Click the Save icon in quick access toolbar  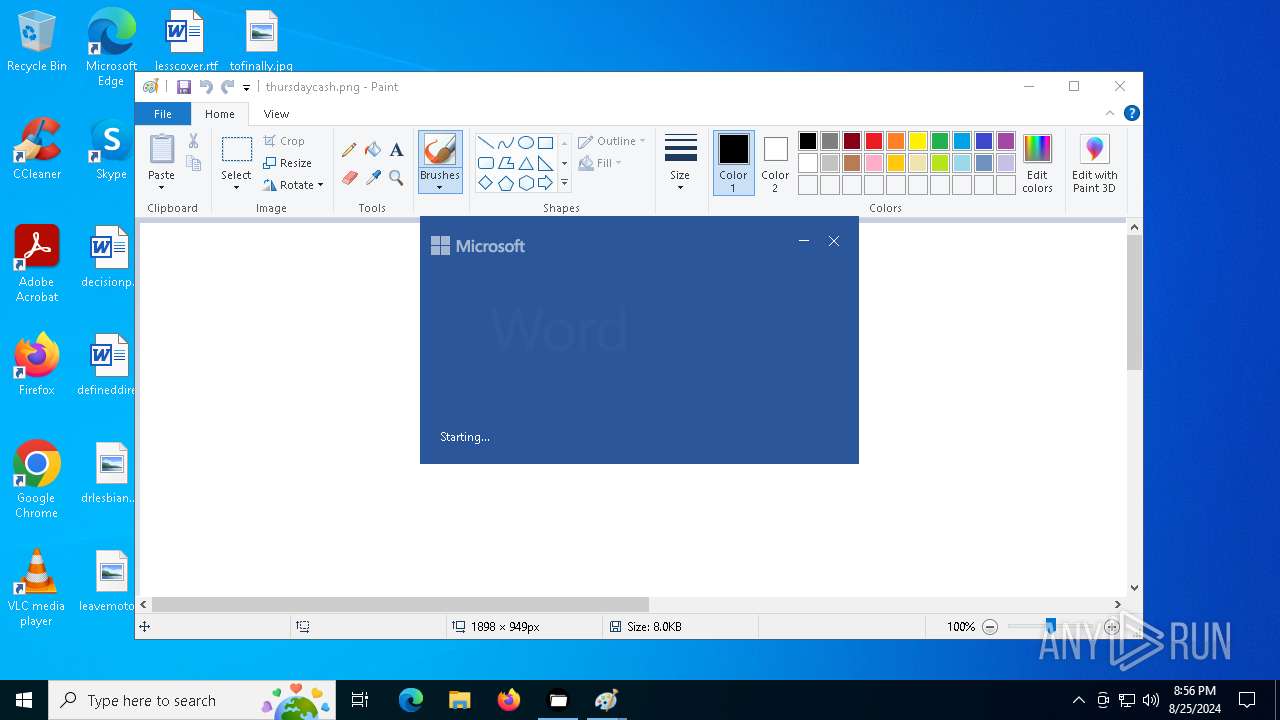[x=184, y=87]
